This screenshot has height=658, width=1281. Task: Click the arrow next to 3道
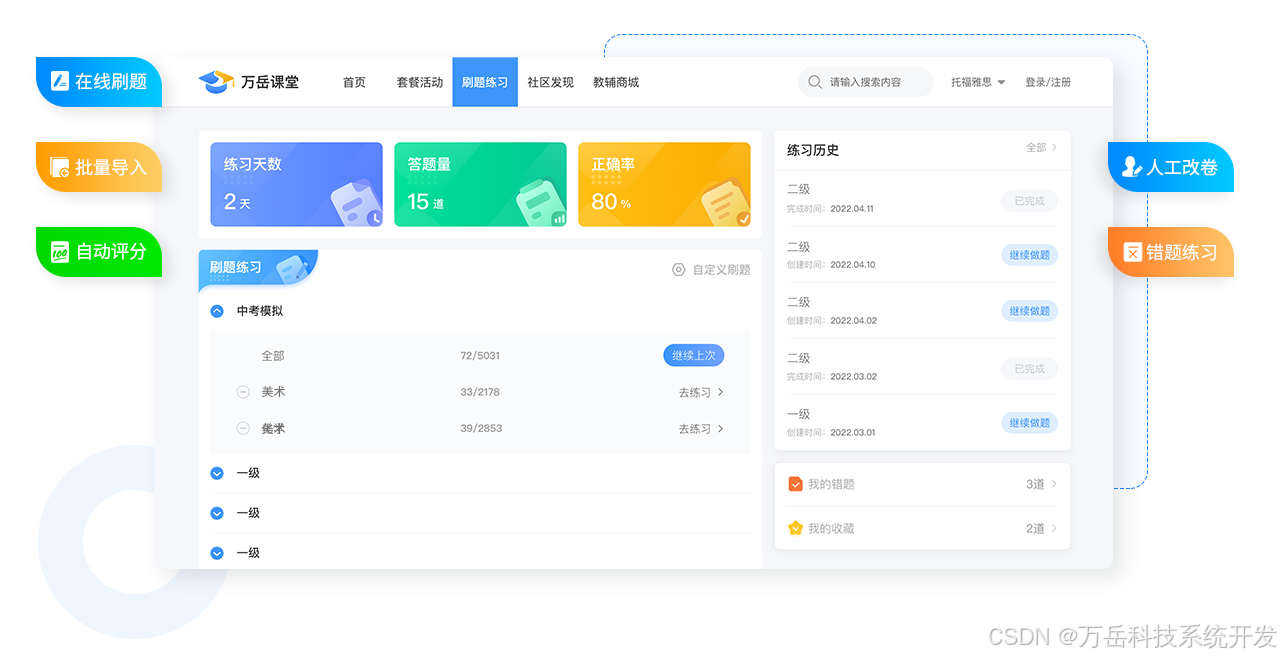coord(1054,484)
